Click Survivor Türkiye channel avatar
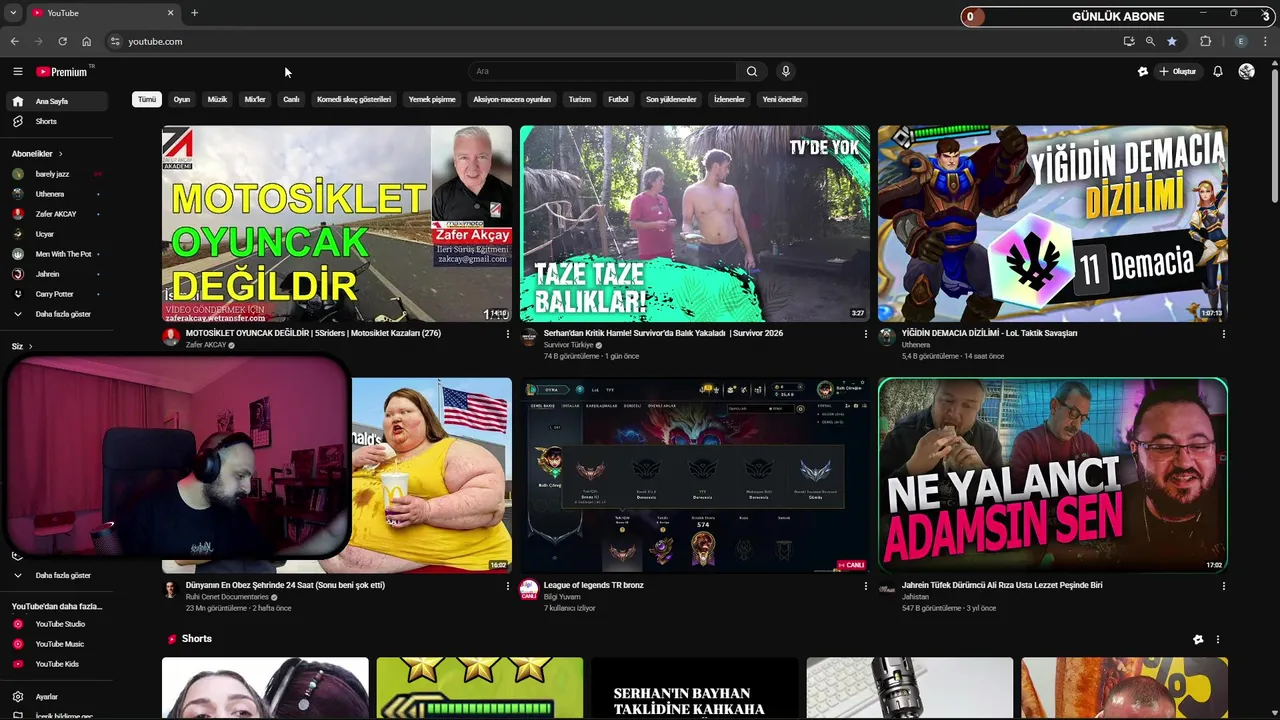Viewport: 1280px width, 720px height. point(529,337)
